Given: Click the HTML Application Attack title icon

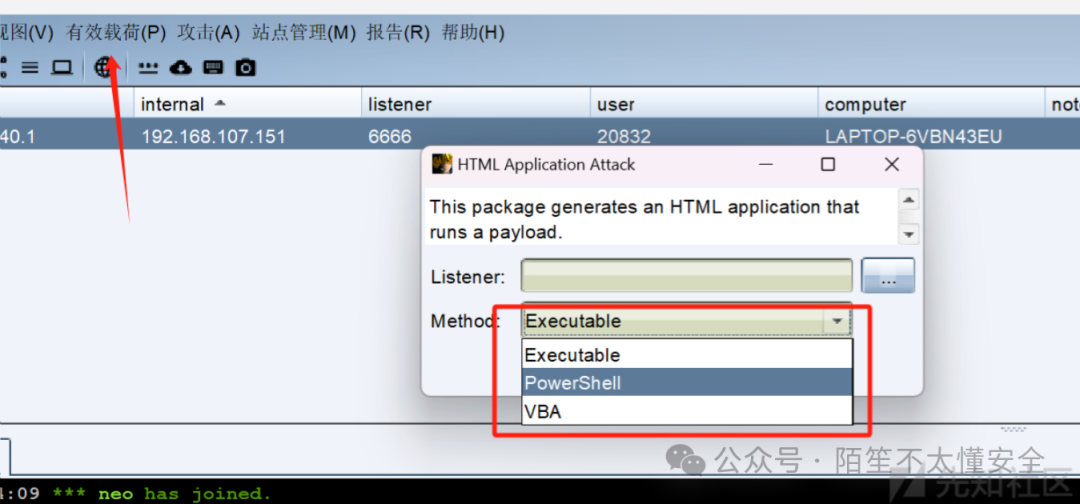Looking at the screenshot, I should click(x=442, y=165).
